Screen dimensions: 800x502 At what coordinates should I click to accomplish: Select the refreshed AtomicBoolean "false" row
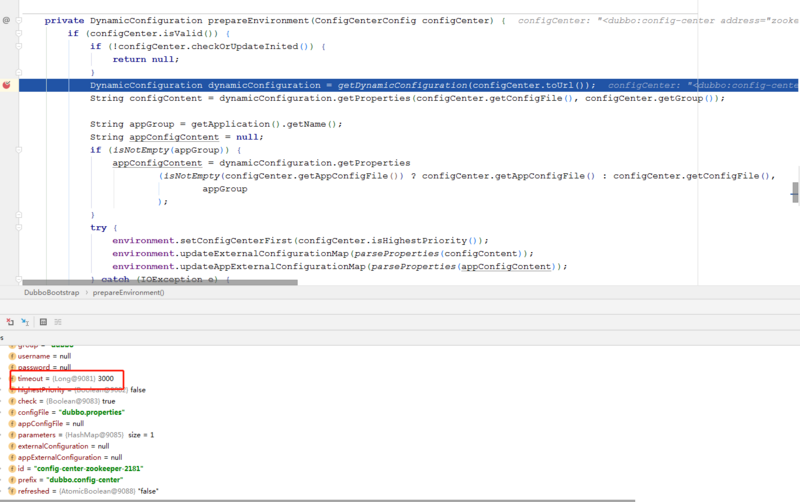click(x=84, y=491)
